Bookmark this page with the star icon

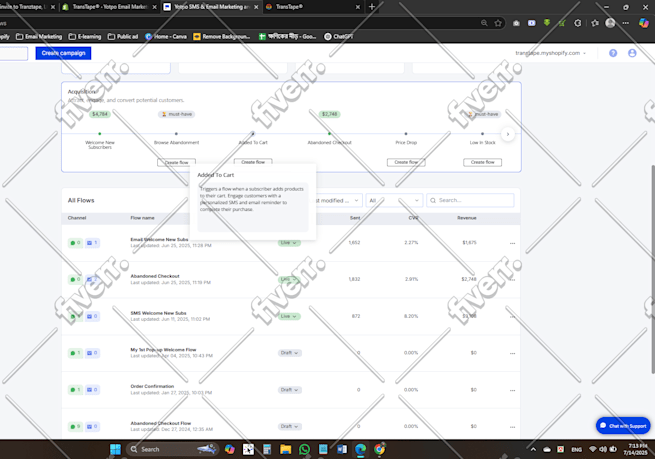498,23
